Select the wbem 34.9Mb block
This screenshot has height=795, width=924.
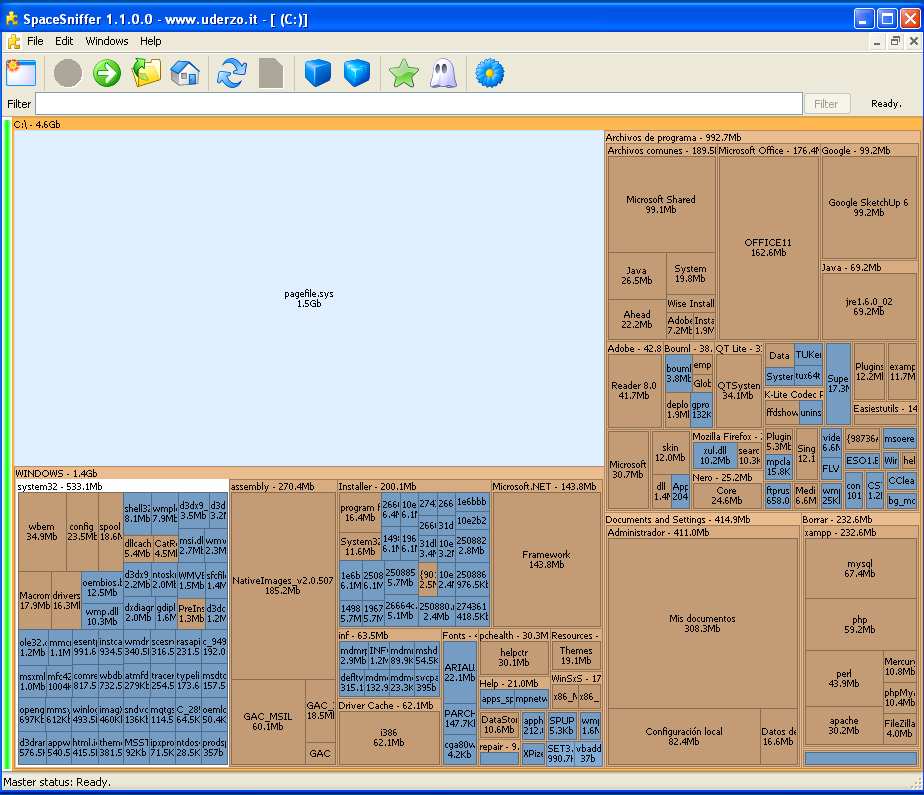click(x=42, y=532)
